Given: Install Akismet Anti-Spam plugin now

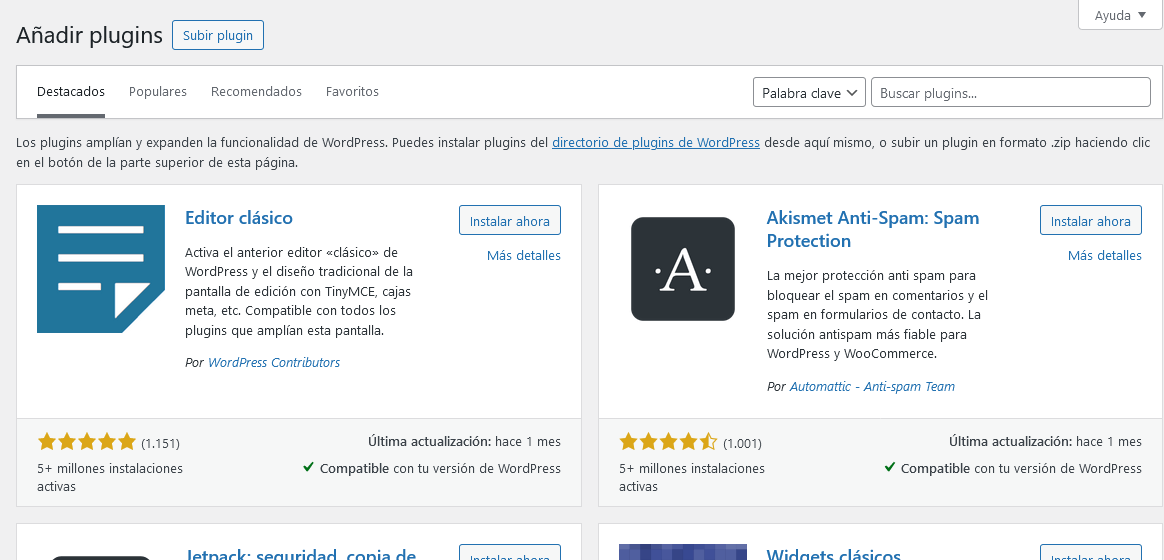Looking at the screenshot, I should (1091, 221).
